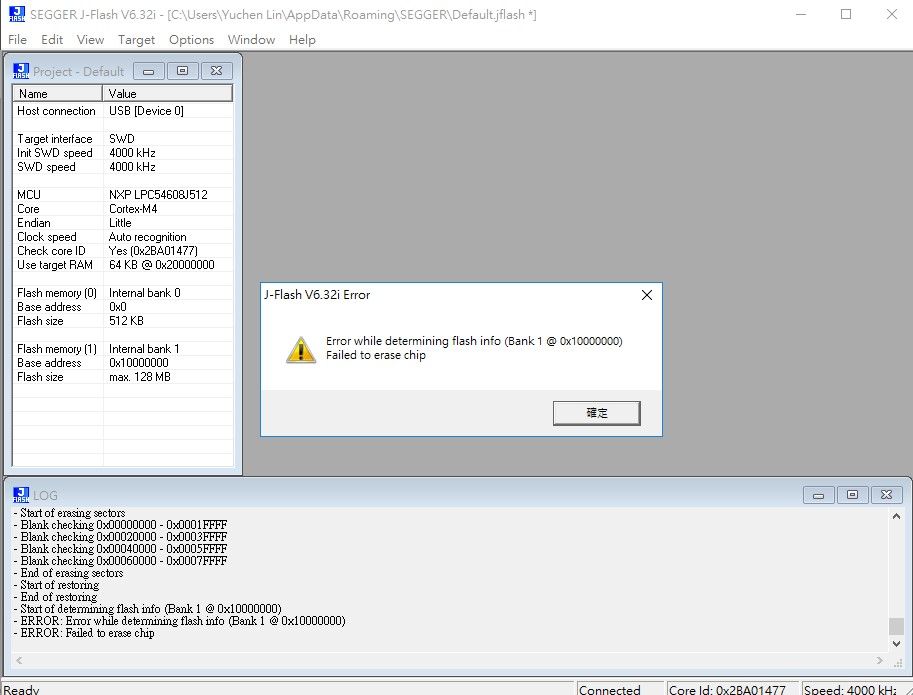Select the Endian row
913x695 pixels.
point(123,222)
